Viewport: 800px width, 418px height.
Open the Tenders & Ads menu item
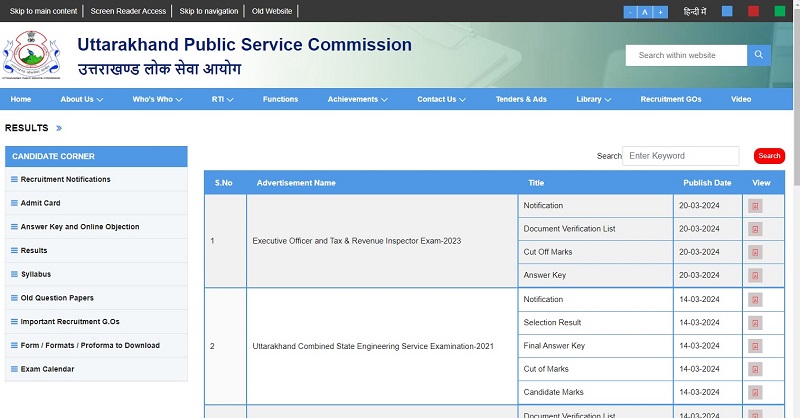point(521,100)
